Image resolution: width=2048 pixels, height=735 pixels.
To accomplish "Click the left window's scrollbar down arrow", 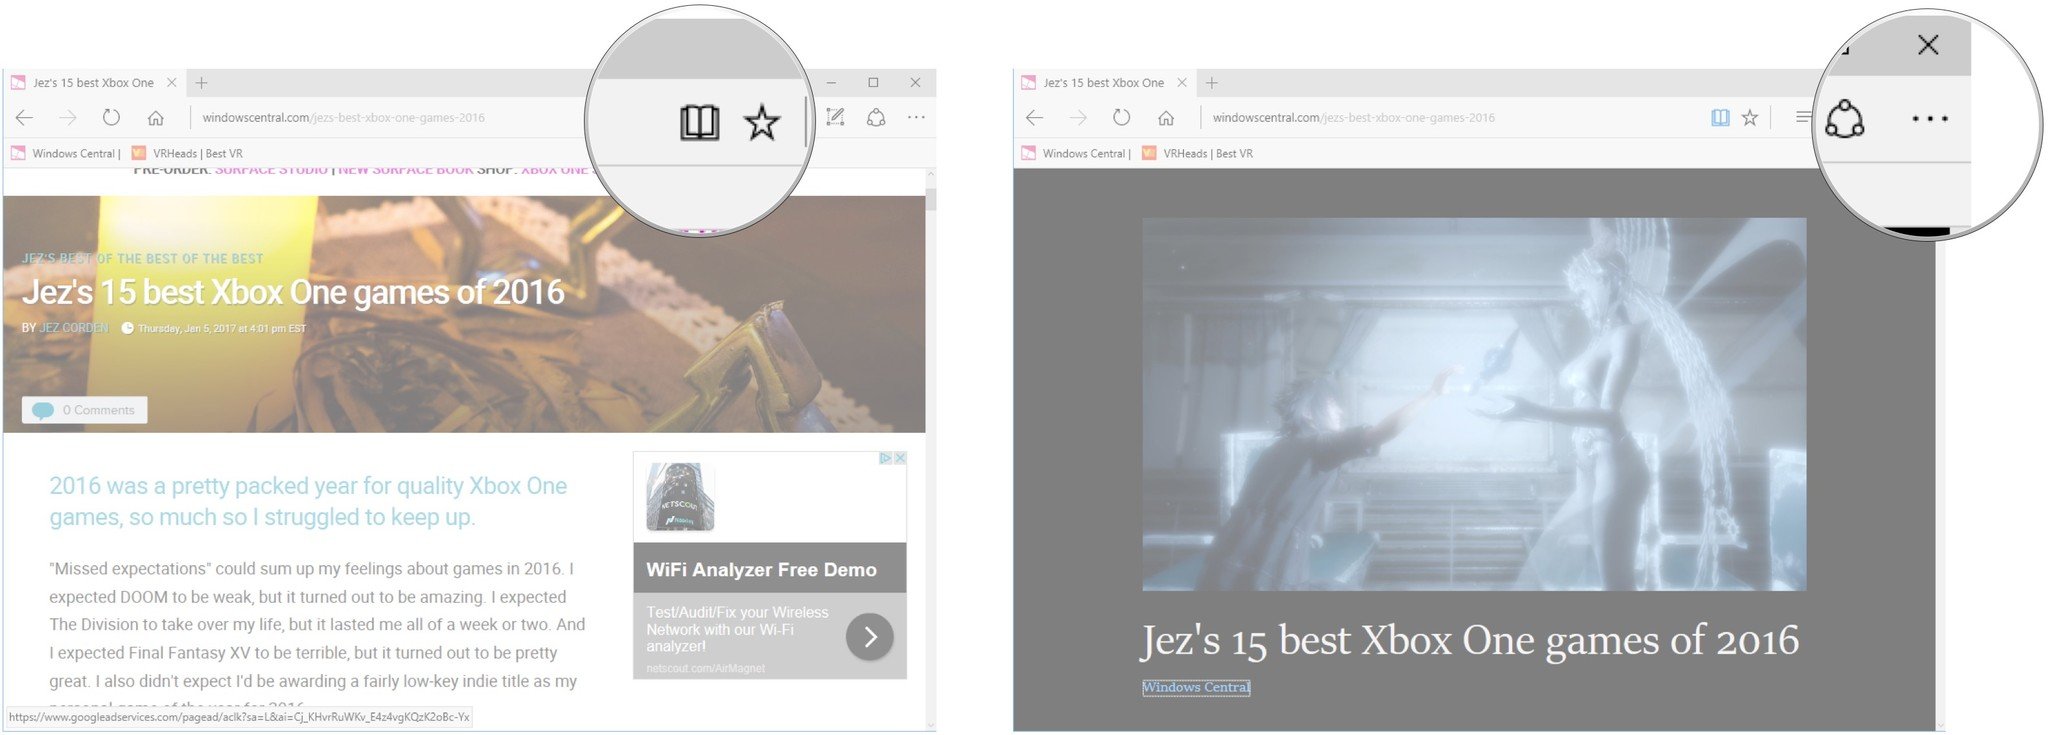I will pos(931,725).
